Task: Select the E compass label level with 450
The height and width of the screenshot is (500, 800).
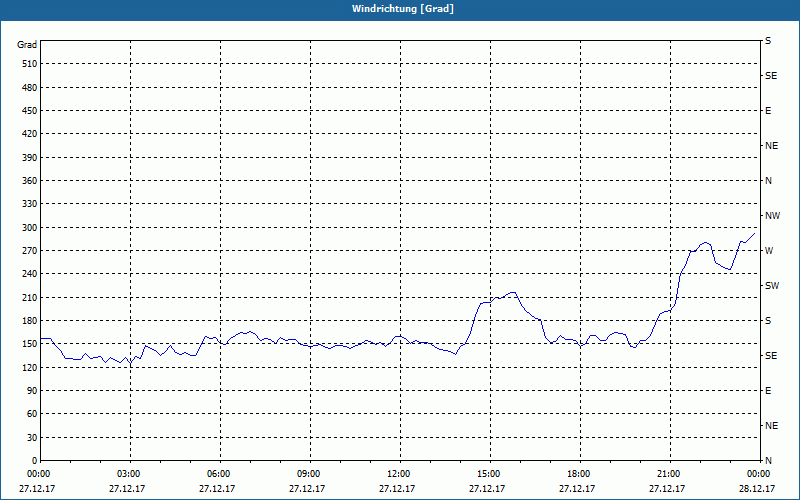Action: click(x=768, y=111)
